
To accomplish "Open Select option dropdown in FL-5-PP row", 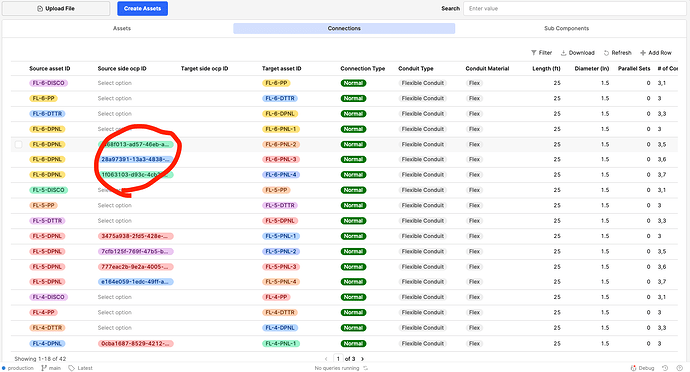I will (114, 206).
